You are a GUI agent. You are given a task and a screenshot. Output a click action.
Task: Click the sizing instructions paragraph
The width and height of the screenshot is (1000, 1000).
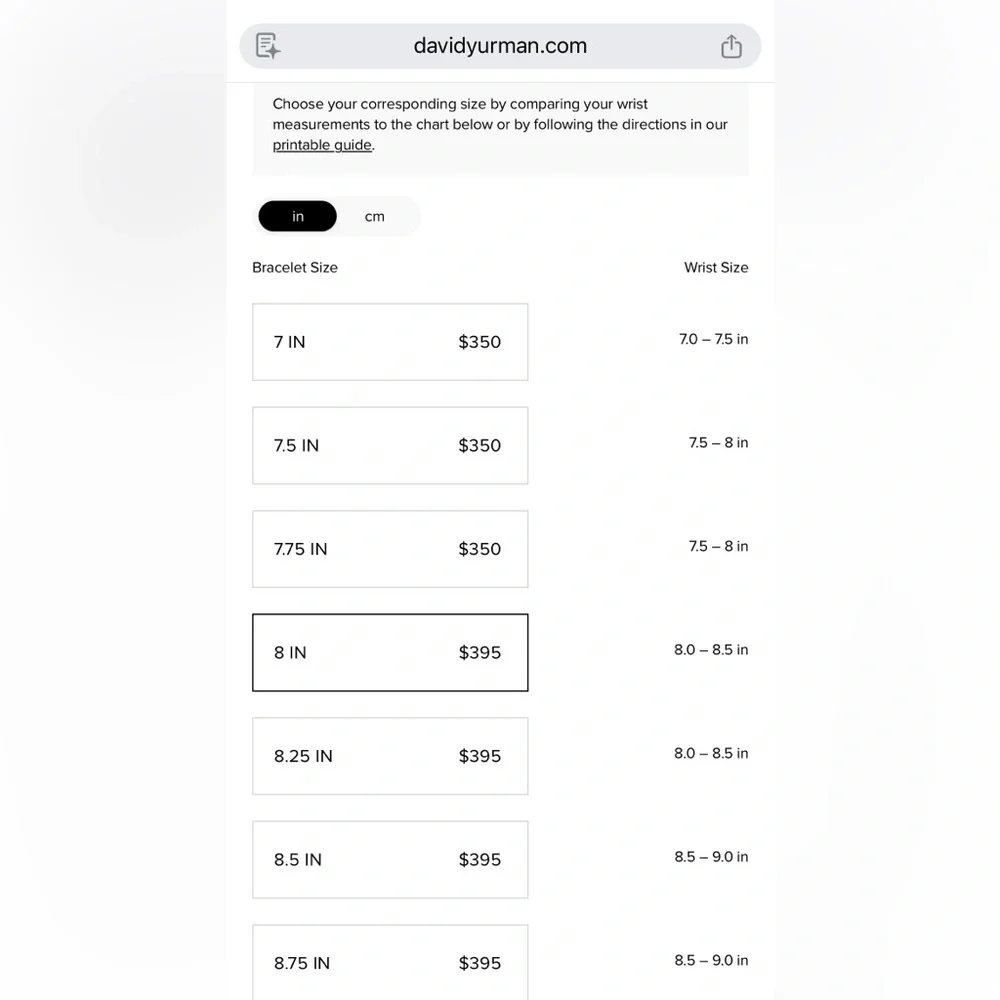click(500, 124)
